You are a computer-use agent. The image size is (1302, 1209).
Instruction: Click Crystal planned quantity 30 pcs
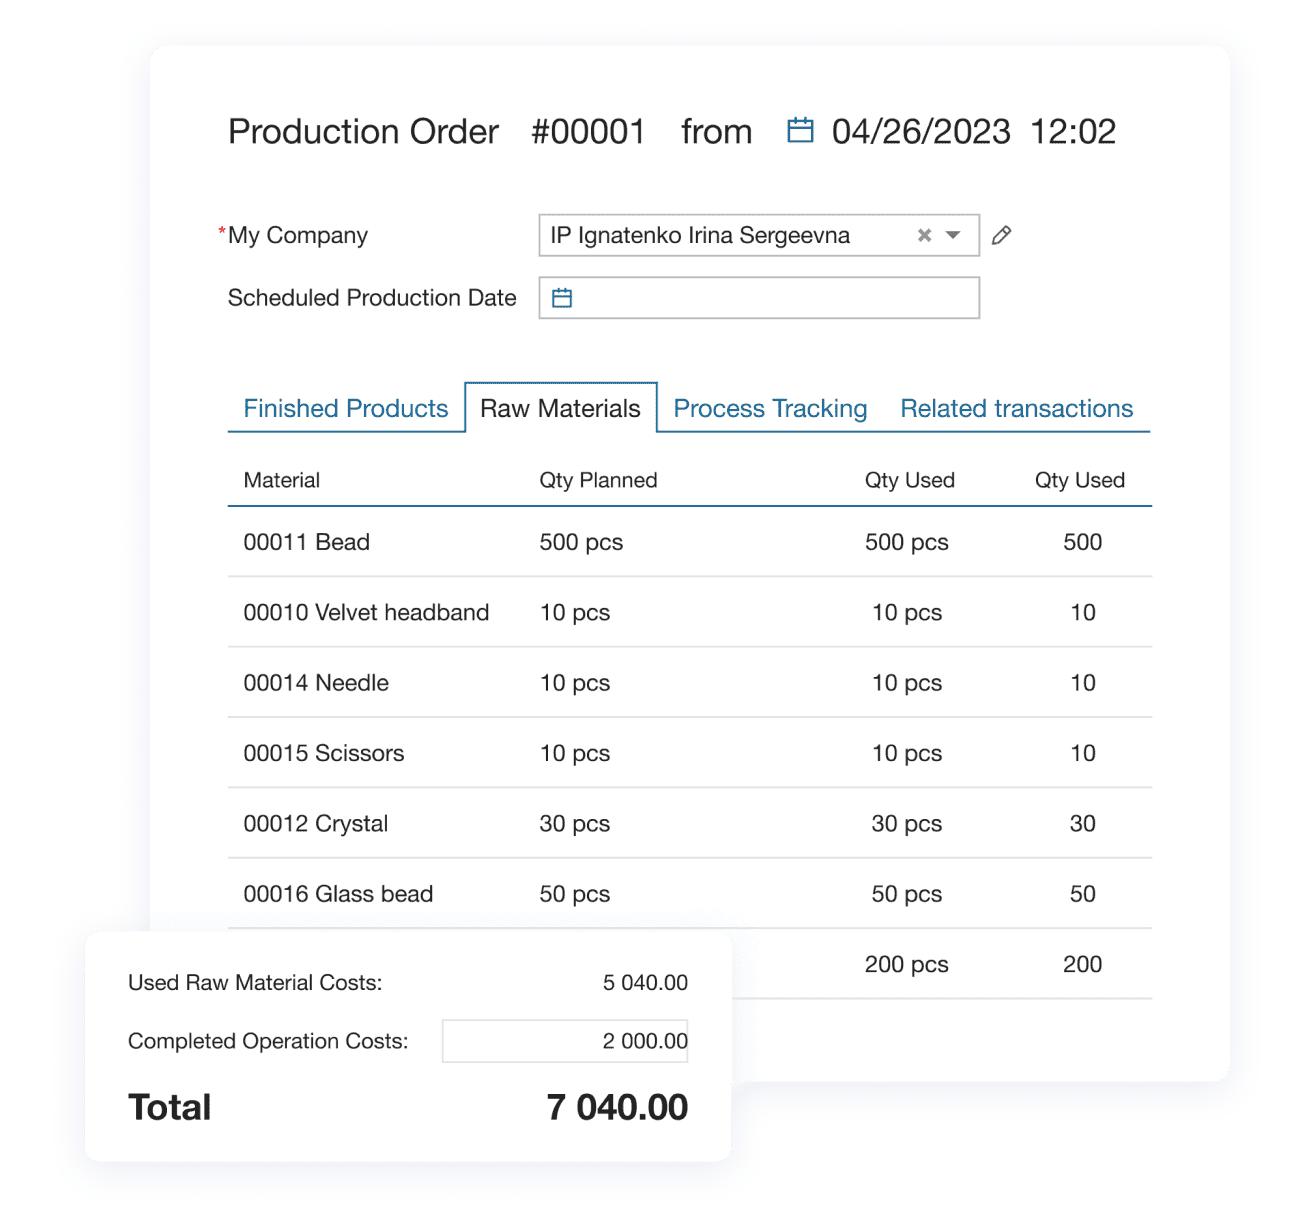coord(575,824)
